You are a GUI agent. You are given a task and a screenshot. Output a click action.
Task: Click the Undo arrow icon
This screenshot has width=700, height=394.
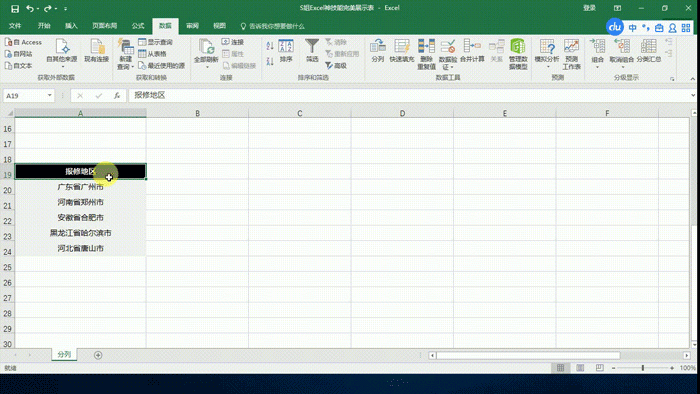[x=30, y=8]
